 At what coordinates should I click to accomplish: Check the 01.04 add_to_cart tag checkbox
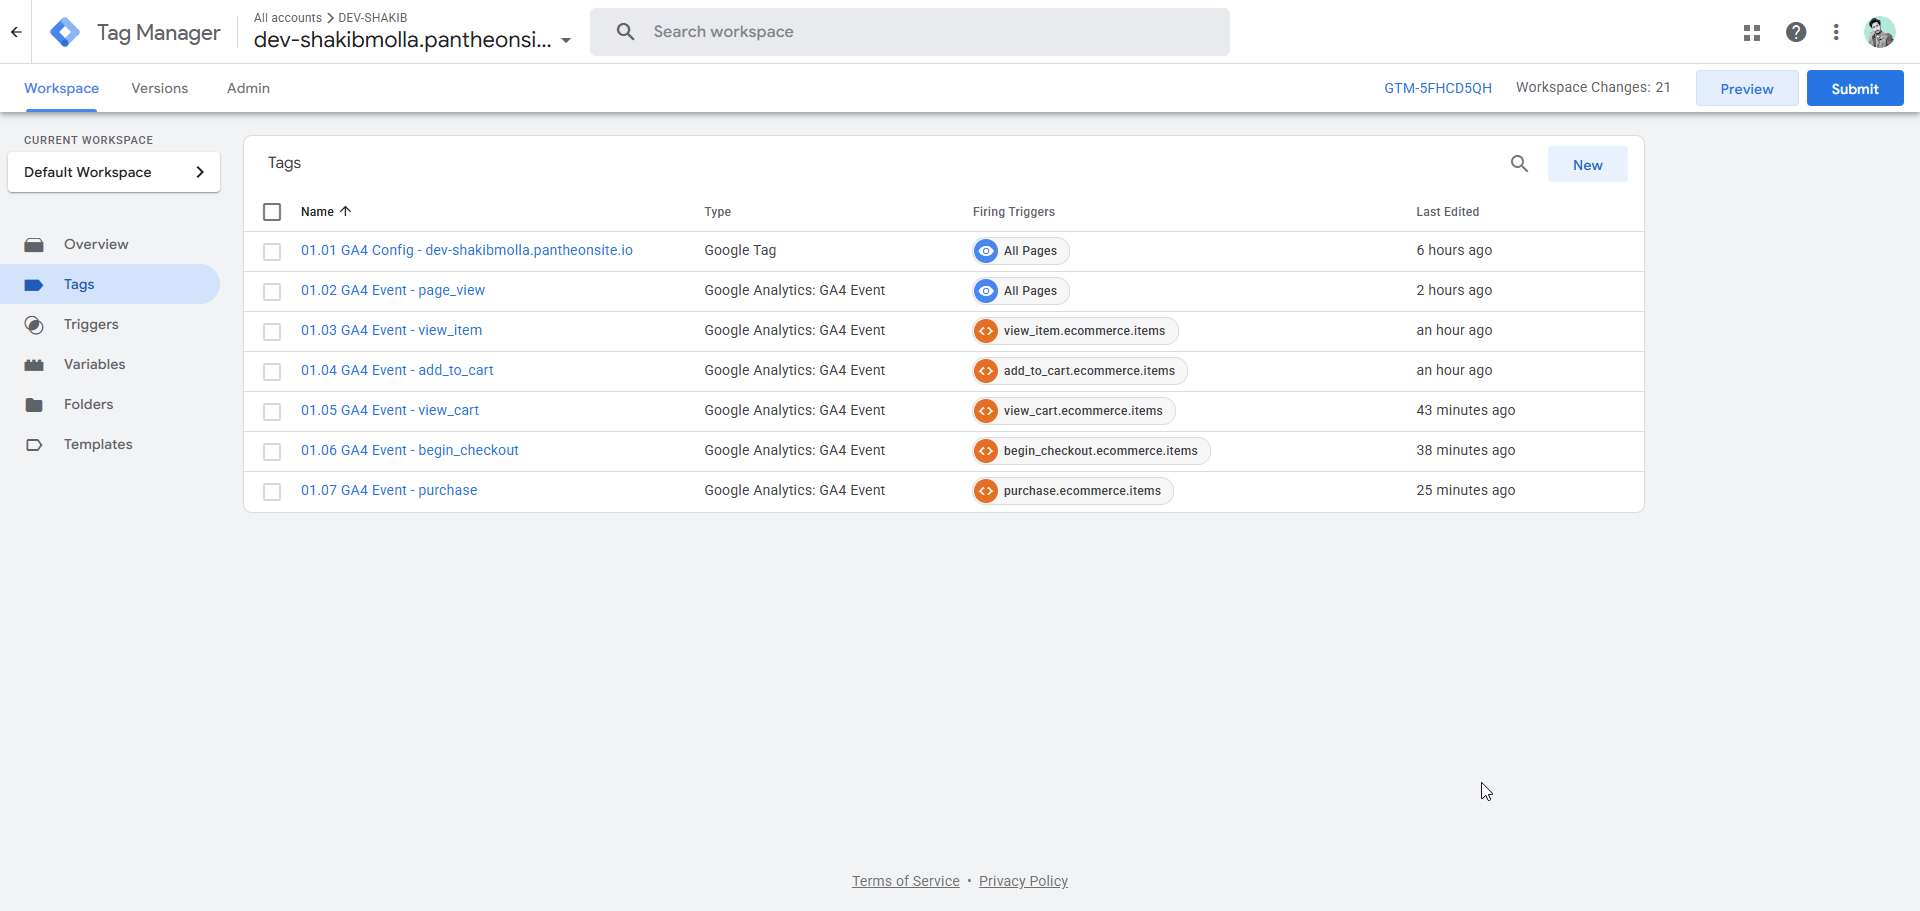point(272,372)
